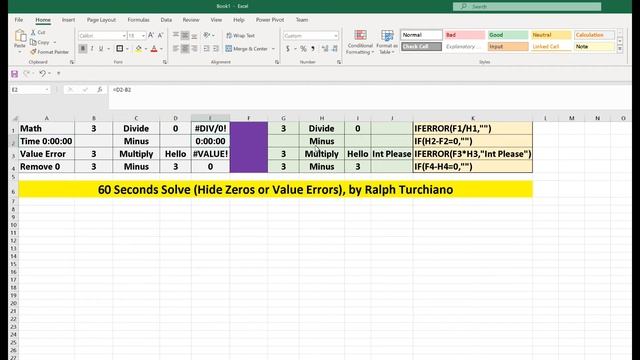Open the font size dropdown
Screen dimensions: 640x360
coord(143,36)
